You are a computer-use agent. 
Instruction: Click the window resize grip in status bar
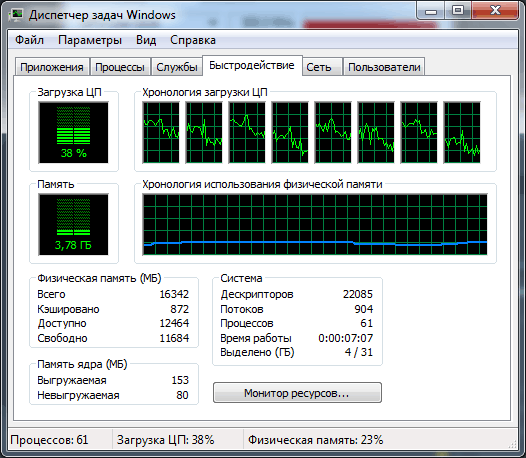(x=513, y=444)
